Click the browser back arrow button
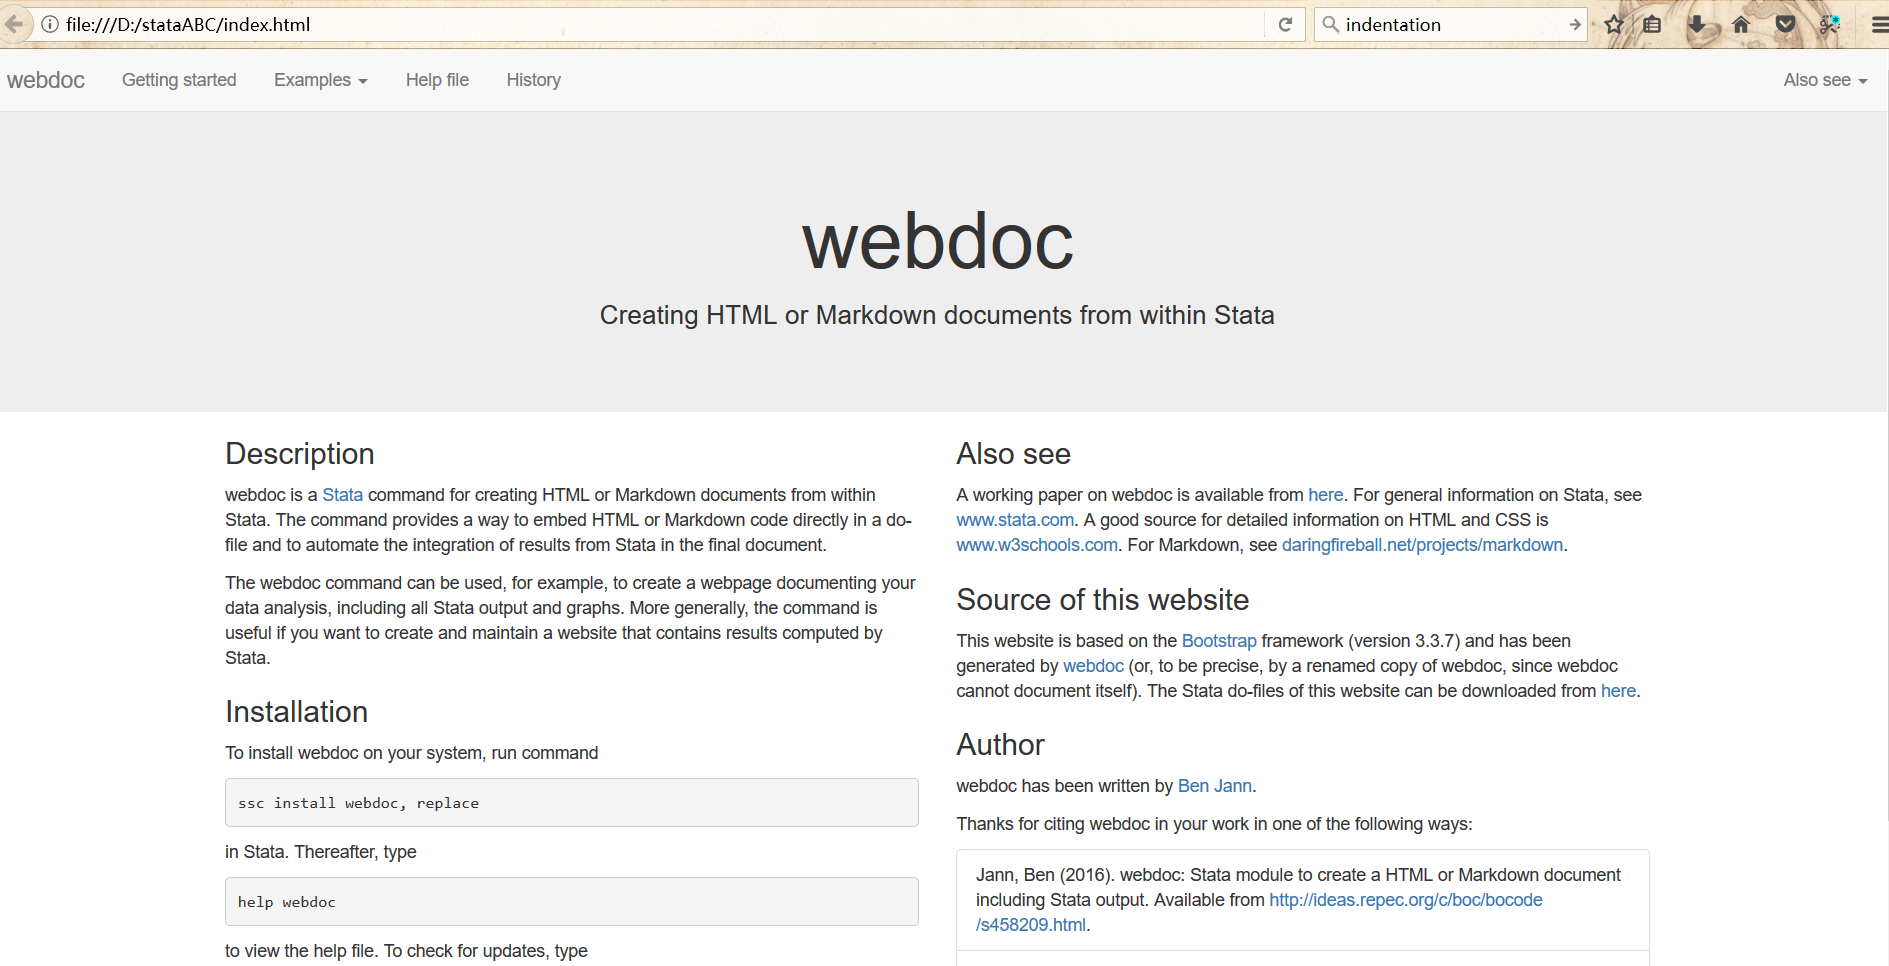 [x=13, y=24]
